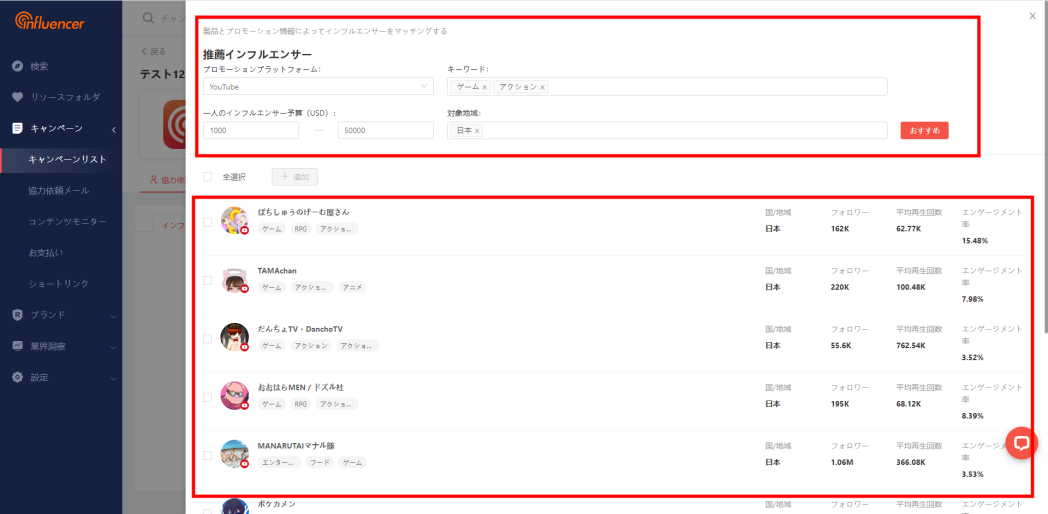Select the おおはらMEN row checkbox

tap(207, 397)
